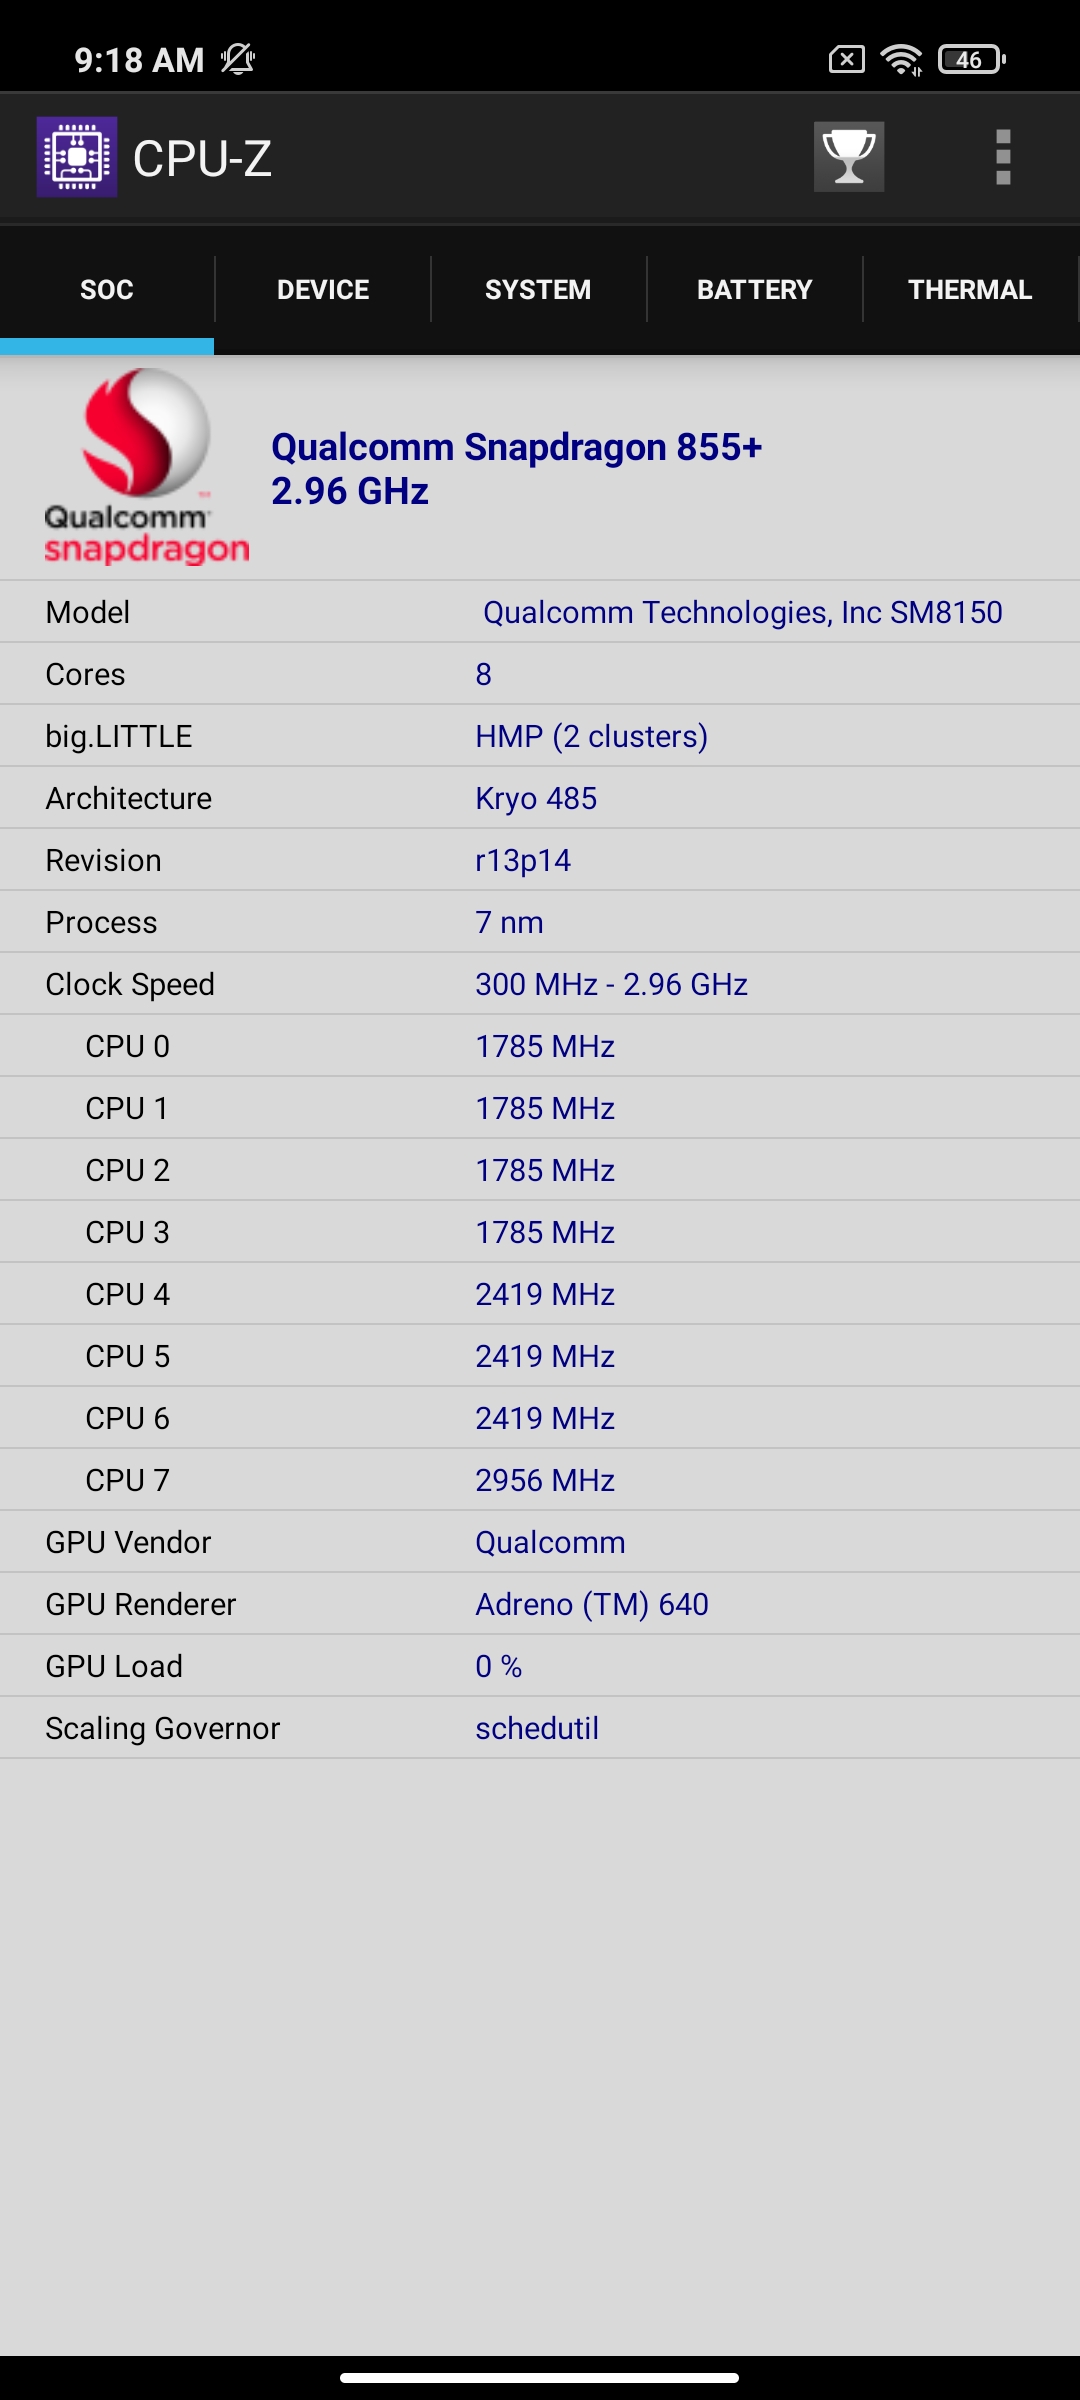
Task: Switch to the SOC tab
Action: tap(107, 290)
